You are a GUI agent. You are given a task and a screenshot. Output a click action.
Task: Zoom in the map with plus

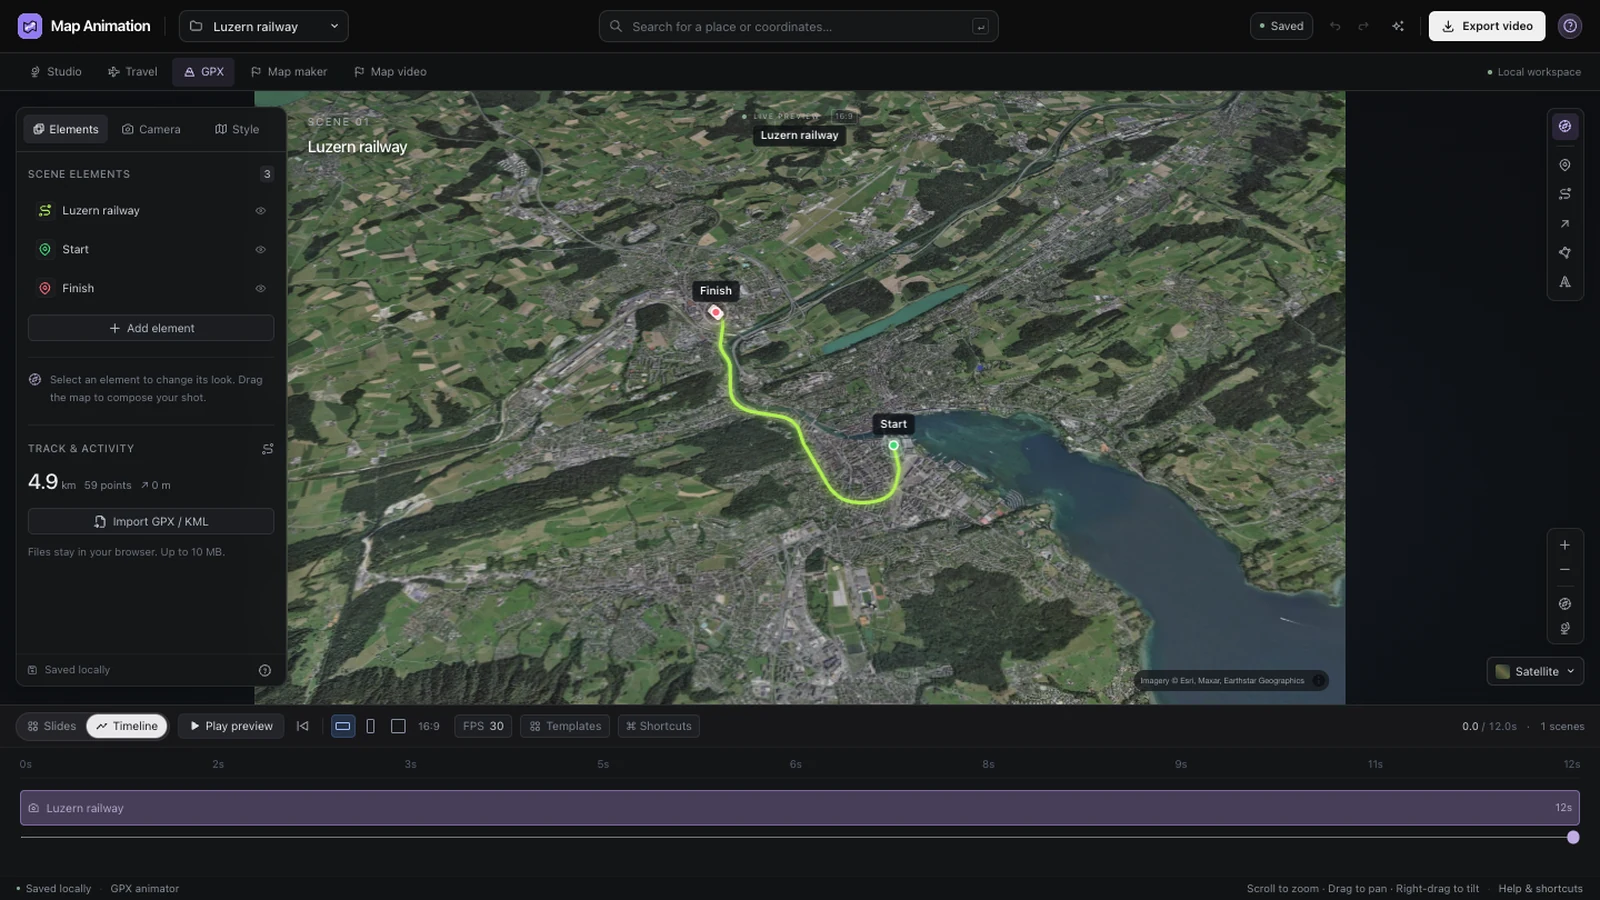click(x=1565, y=545)
